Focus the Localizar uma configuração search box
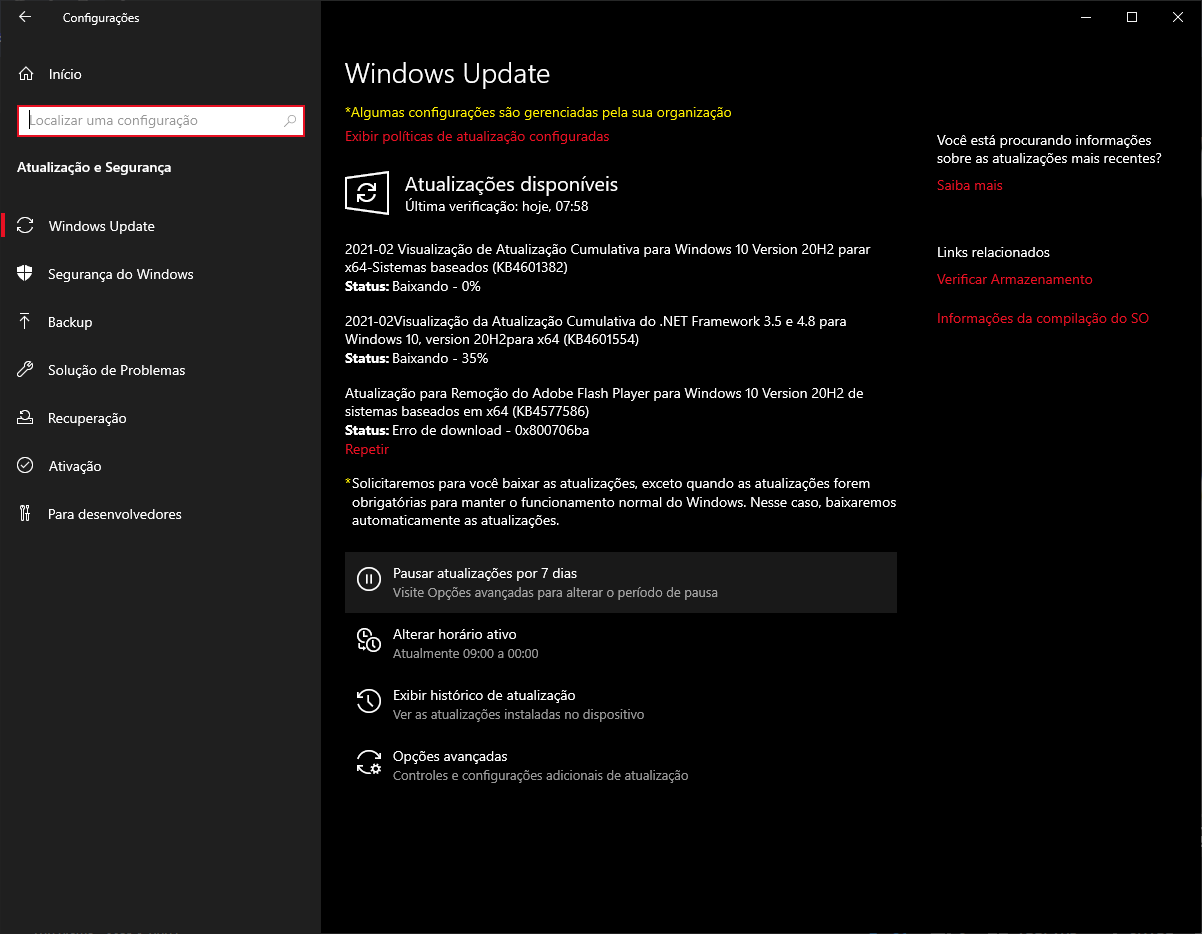The image size is (1202, 934). point(161,121)
